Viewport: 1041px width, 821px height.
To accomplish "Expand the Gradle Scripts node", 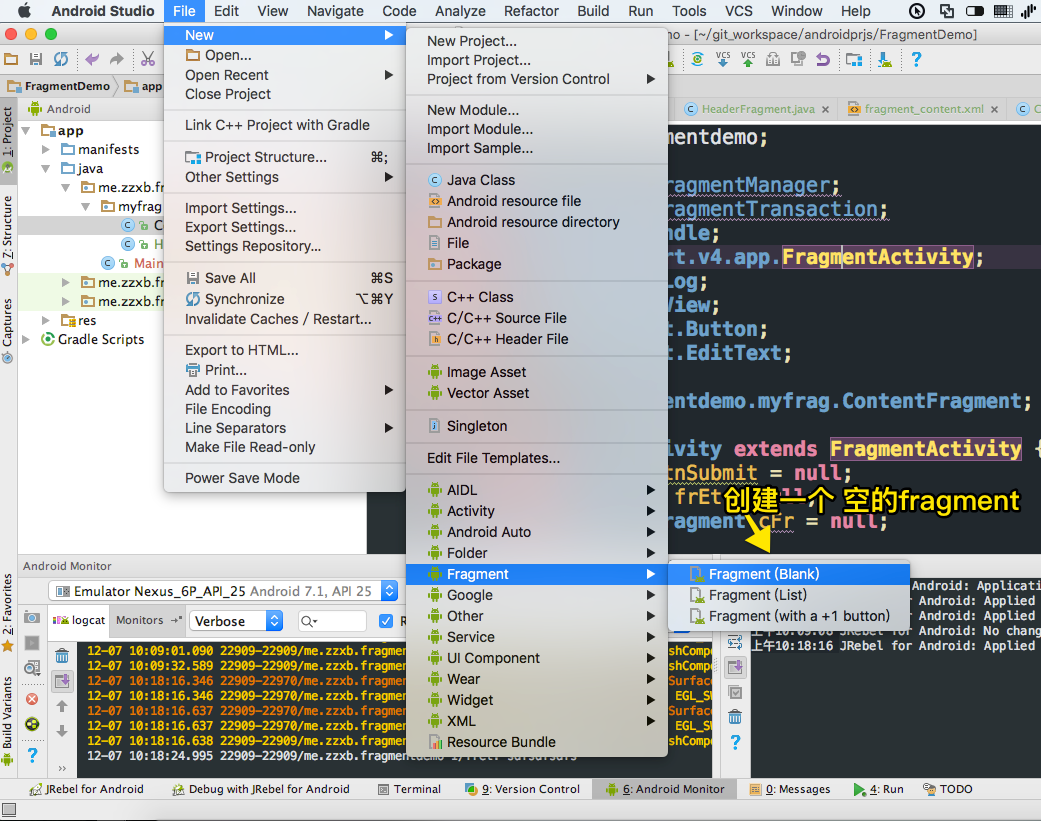I will pos(26,339).
